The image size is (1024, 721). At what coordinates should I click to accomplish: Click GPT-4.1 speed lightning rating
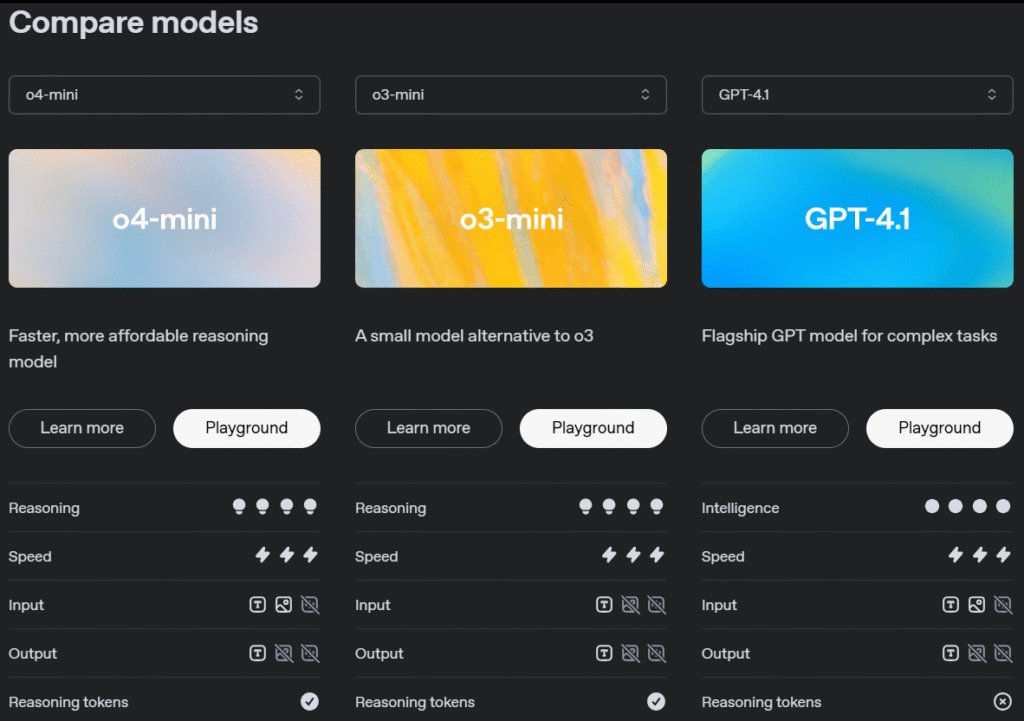click(x=980, y=555)
